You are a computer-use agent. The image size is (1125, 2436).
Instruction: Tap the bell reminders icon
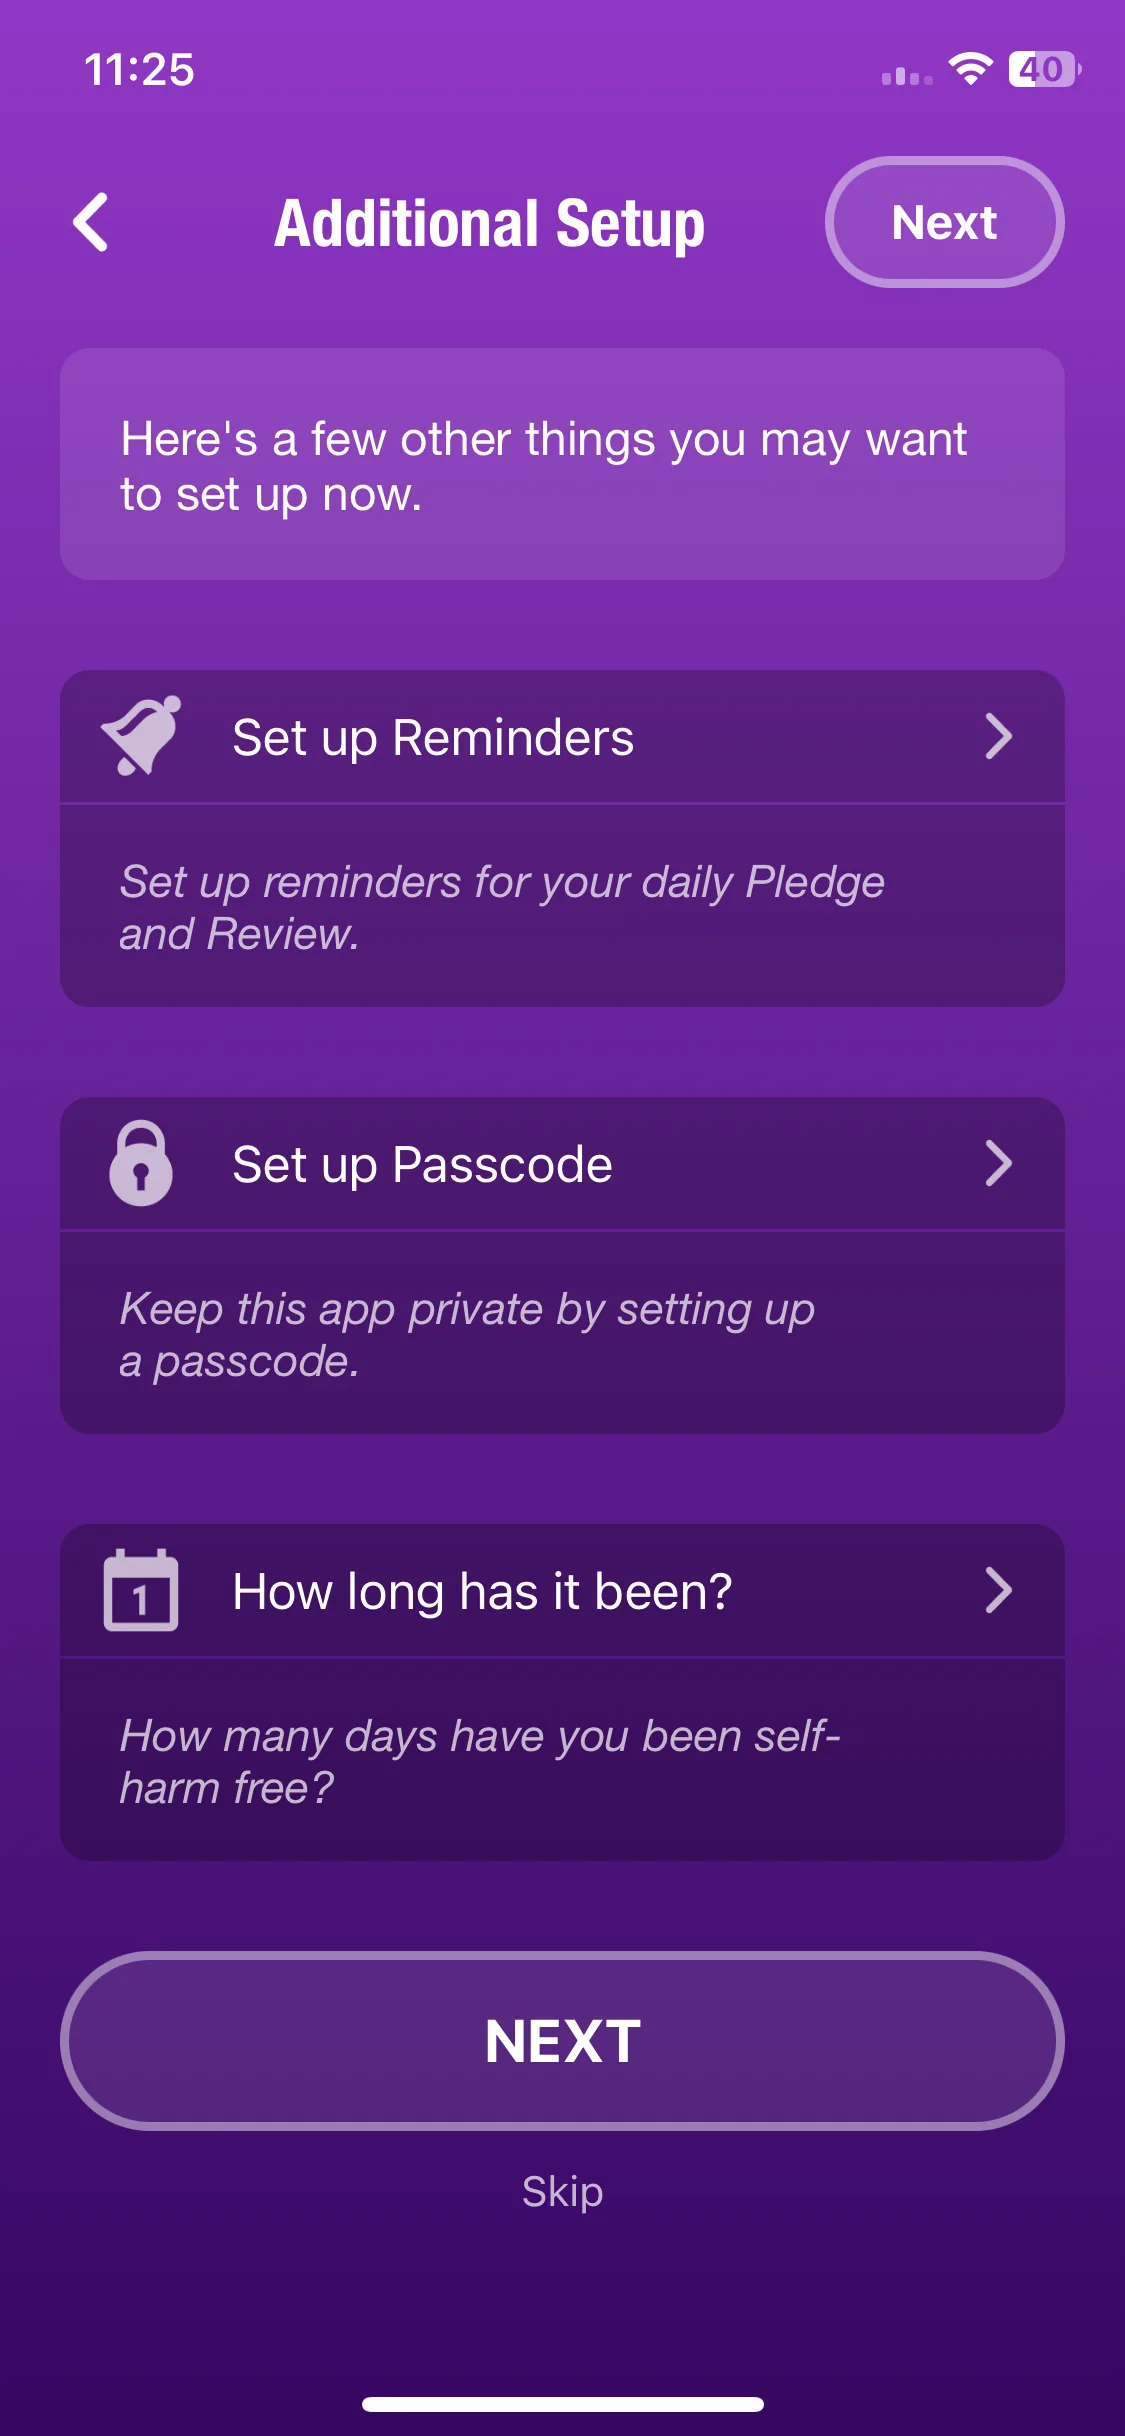(141, 735)
